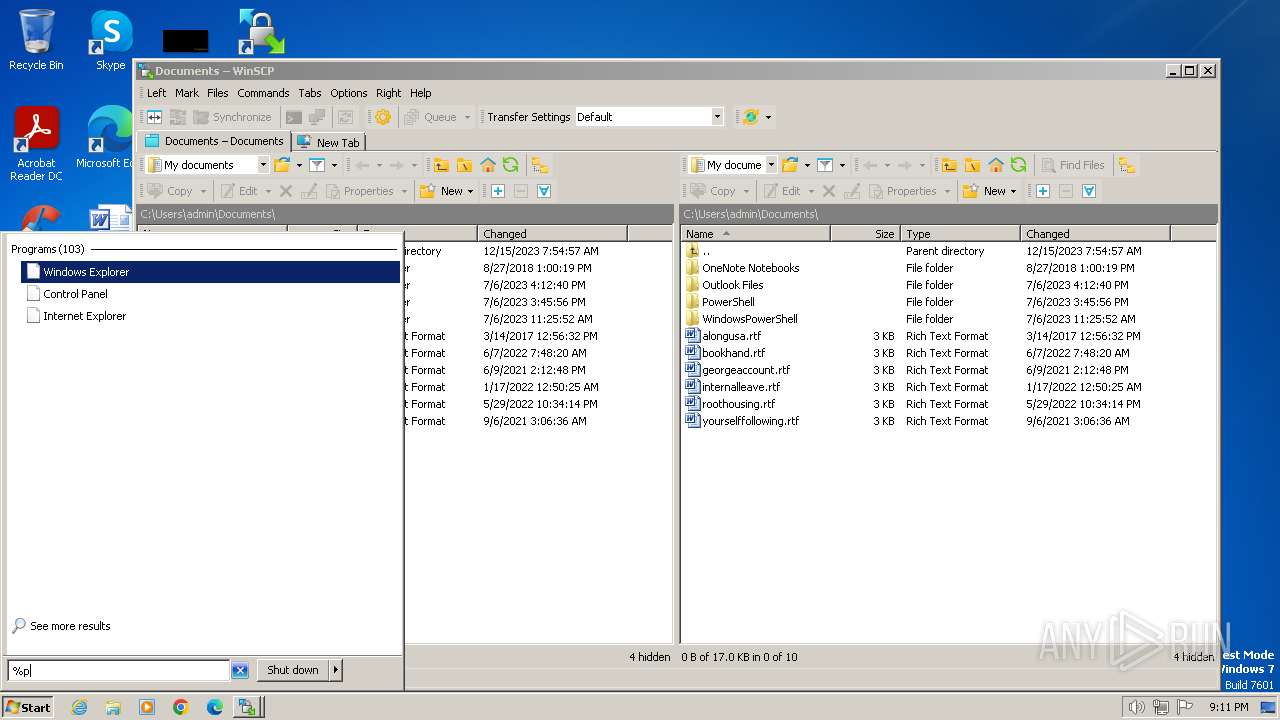Image resolution: width=1280 pixels, height=720 pixels.
Task: Click the volume speaker tray icon
Action: point(1136,707)
